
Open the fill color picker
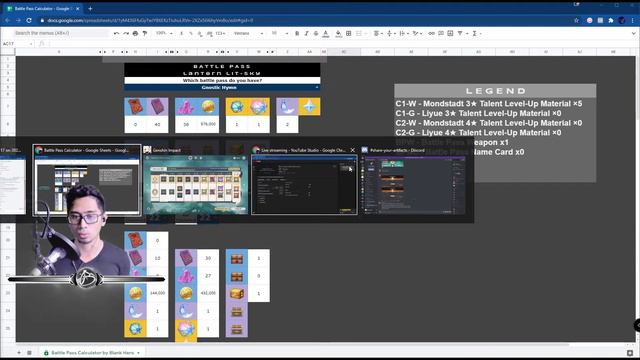point(338,33)
